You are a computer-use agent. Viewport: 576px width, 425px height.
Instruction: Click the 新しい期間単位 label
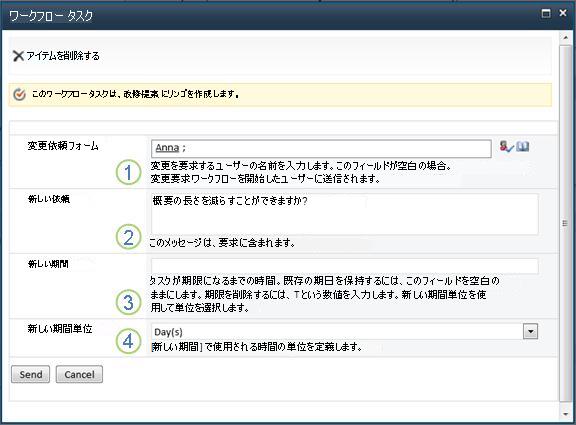(60, 329)
